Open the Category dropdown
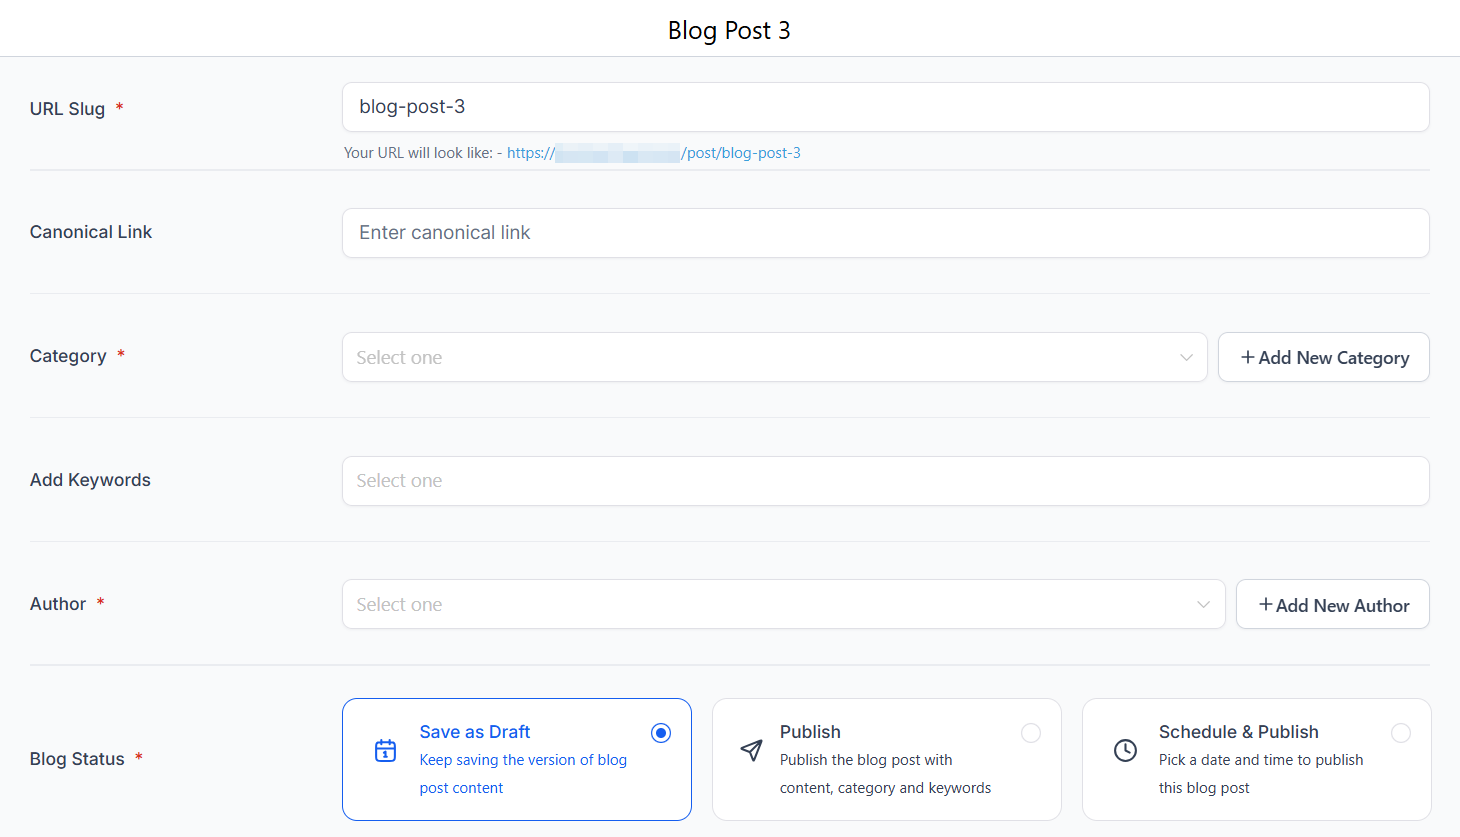This screenshot has height=837, width=1460. (x=760, y=358)
